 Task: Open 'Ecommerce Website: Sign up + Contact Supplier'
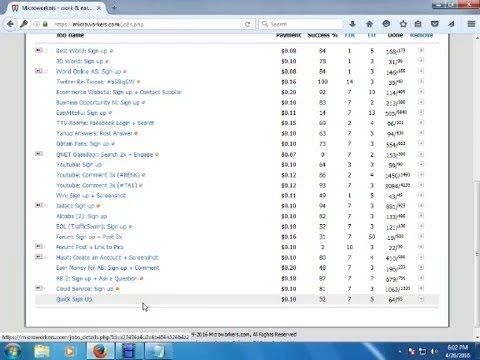tap(119, 92)
